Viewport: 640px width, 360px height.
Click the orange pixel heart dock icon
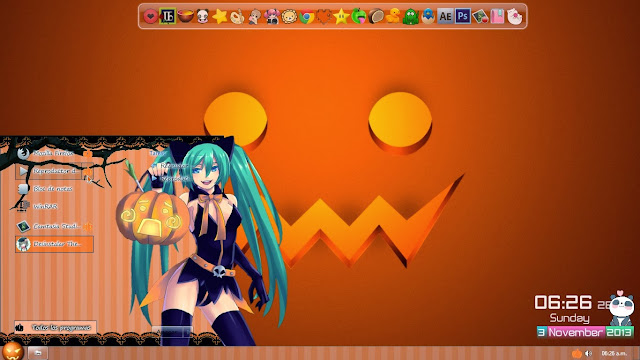click(324, 17)
